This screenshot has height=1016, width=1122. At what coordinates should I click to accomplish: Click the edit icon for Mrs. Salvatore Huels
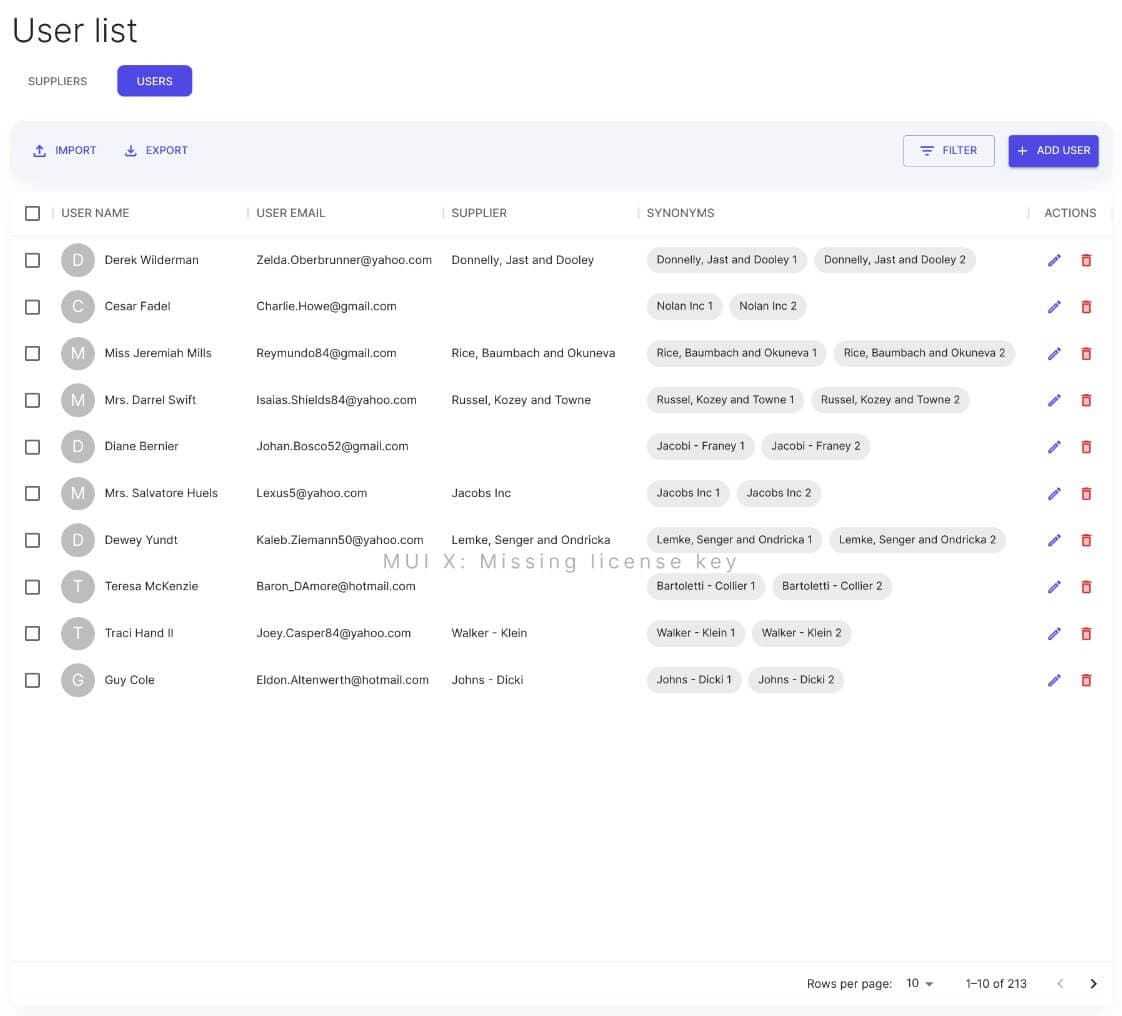click(1054, 493)
